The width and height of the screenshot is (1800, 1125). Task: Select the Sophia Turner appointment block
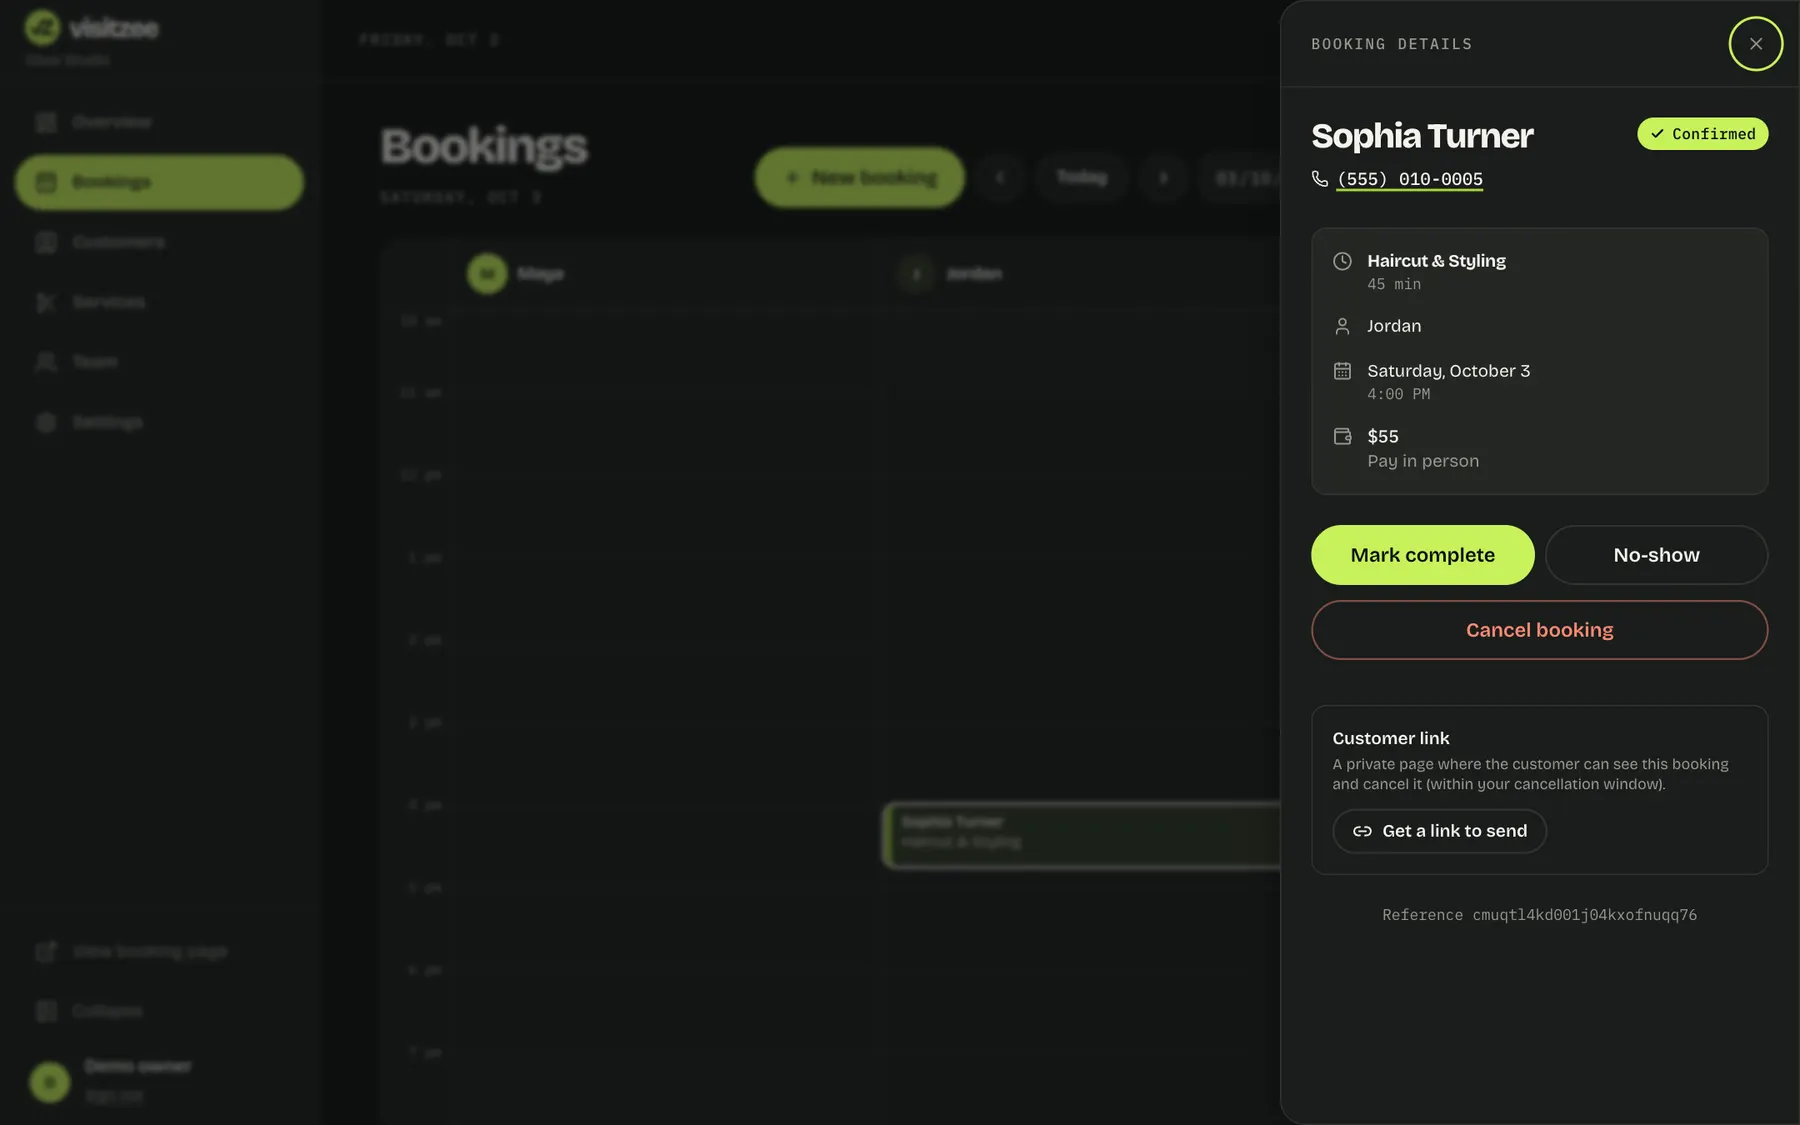coord(1082,834)
